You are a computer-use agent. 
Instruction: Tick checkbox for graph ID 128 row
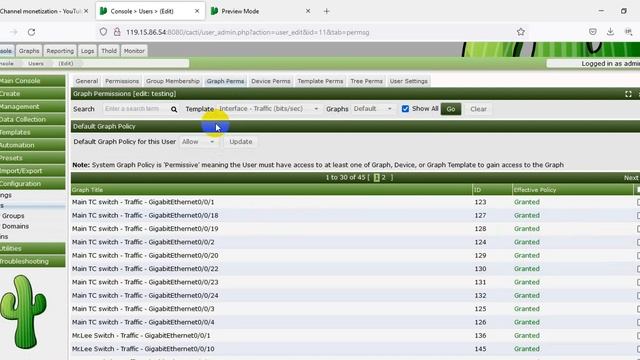(638, 229)
